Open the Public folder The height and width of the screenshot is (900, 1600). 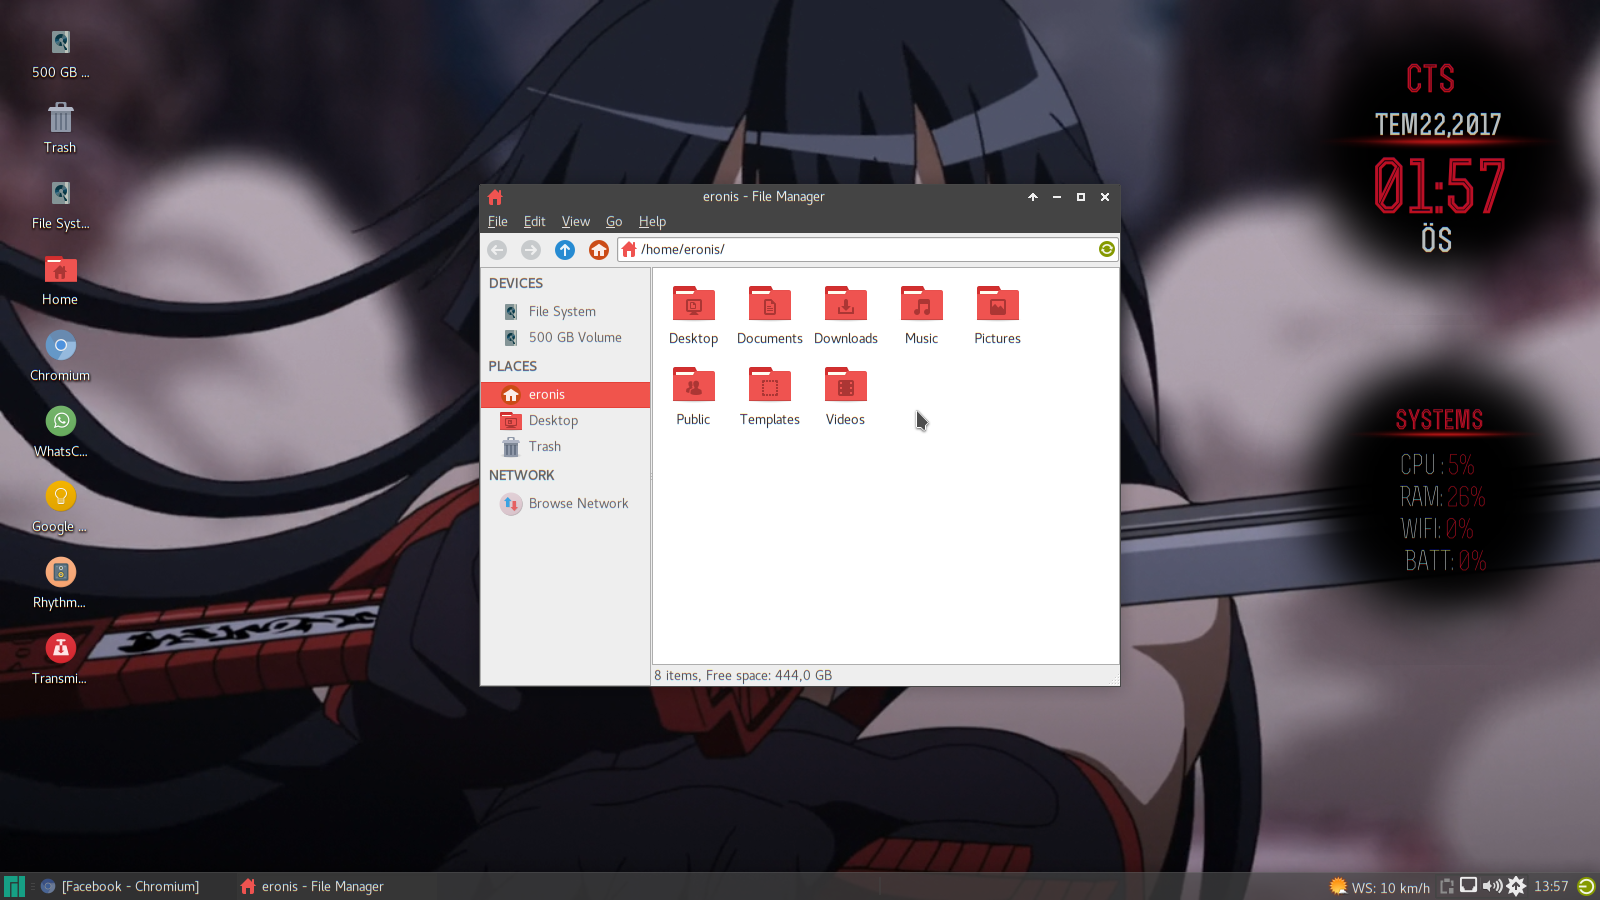[x=694, y=397]
